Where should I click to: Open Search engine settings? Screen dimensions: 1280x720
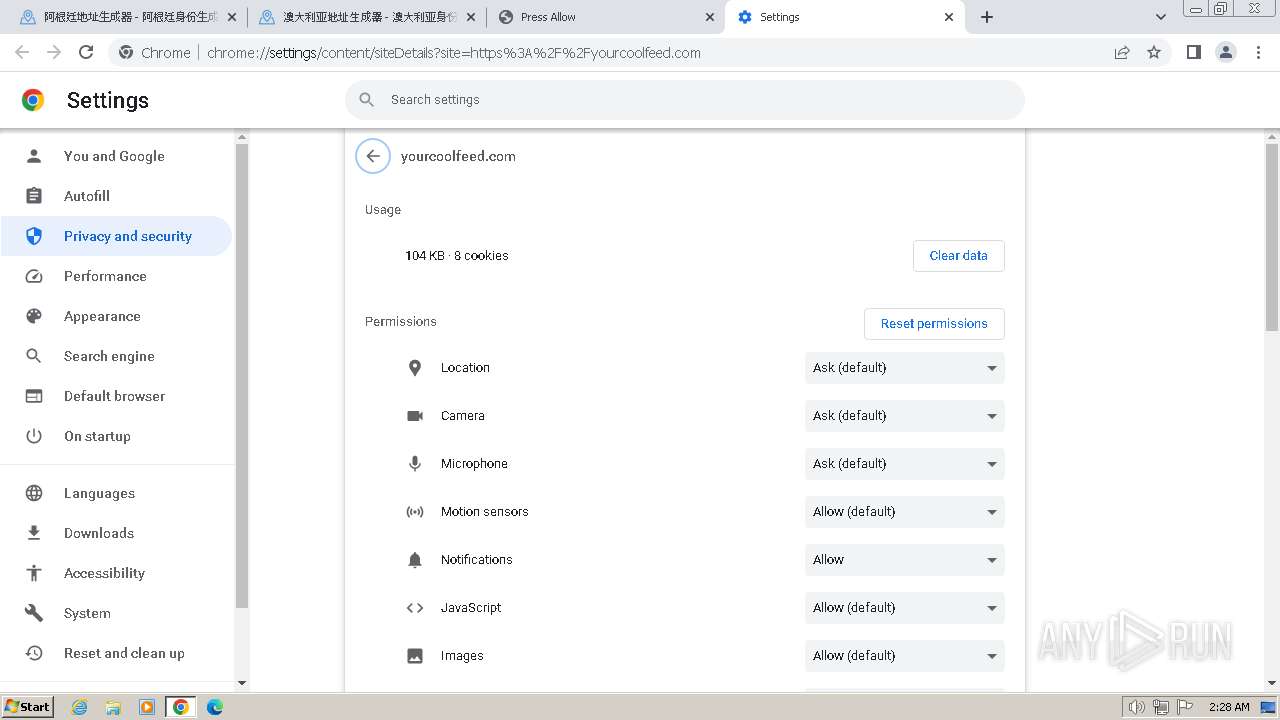point(116,356)
